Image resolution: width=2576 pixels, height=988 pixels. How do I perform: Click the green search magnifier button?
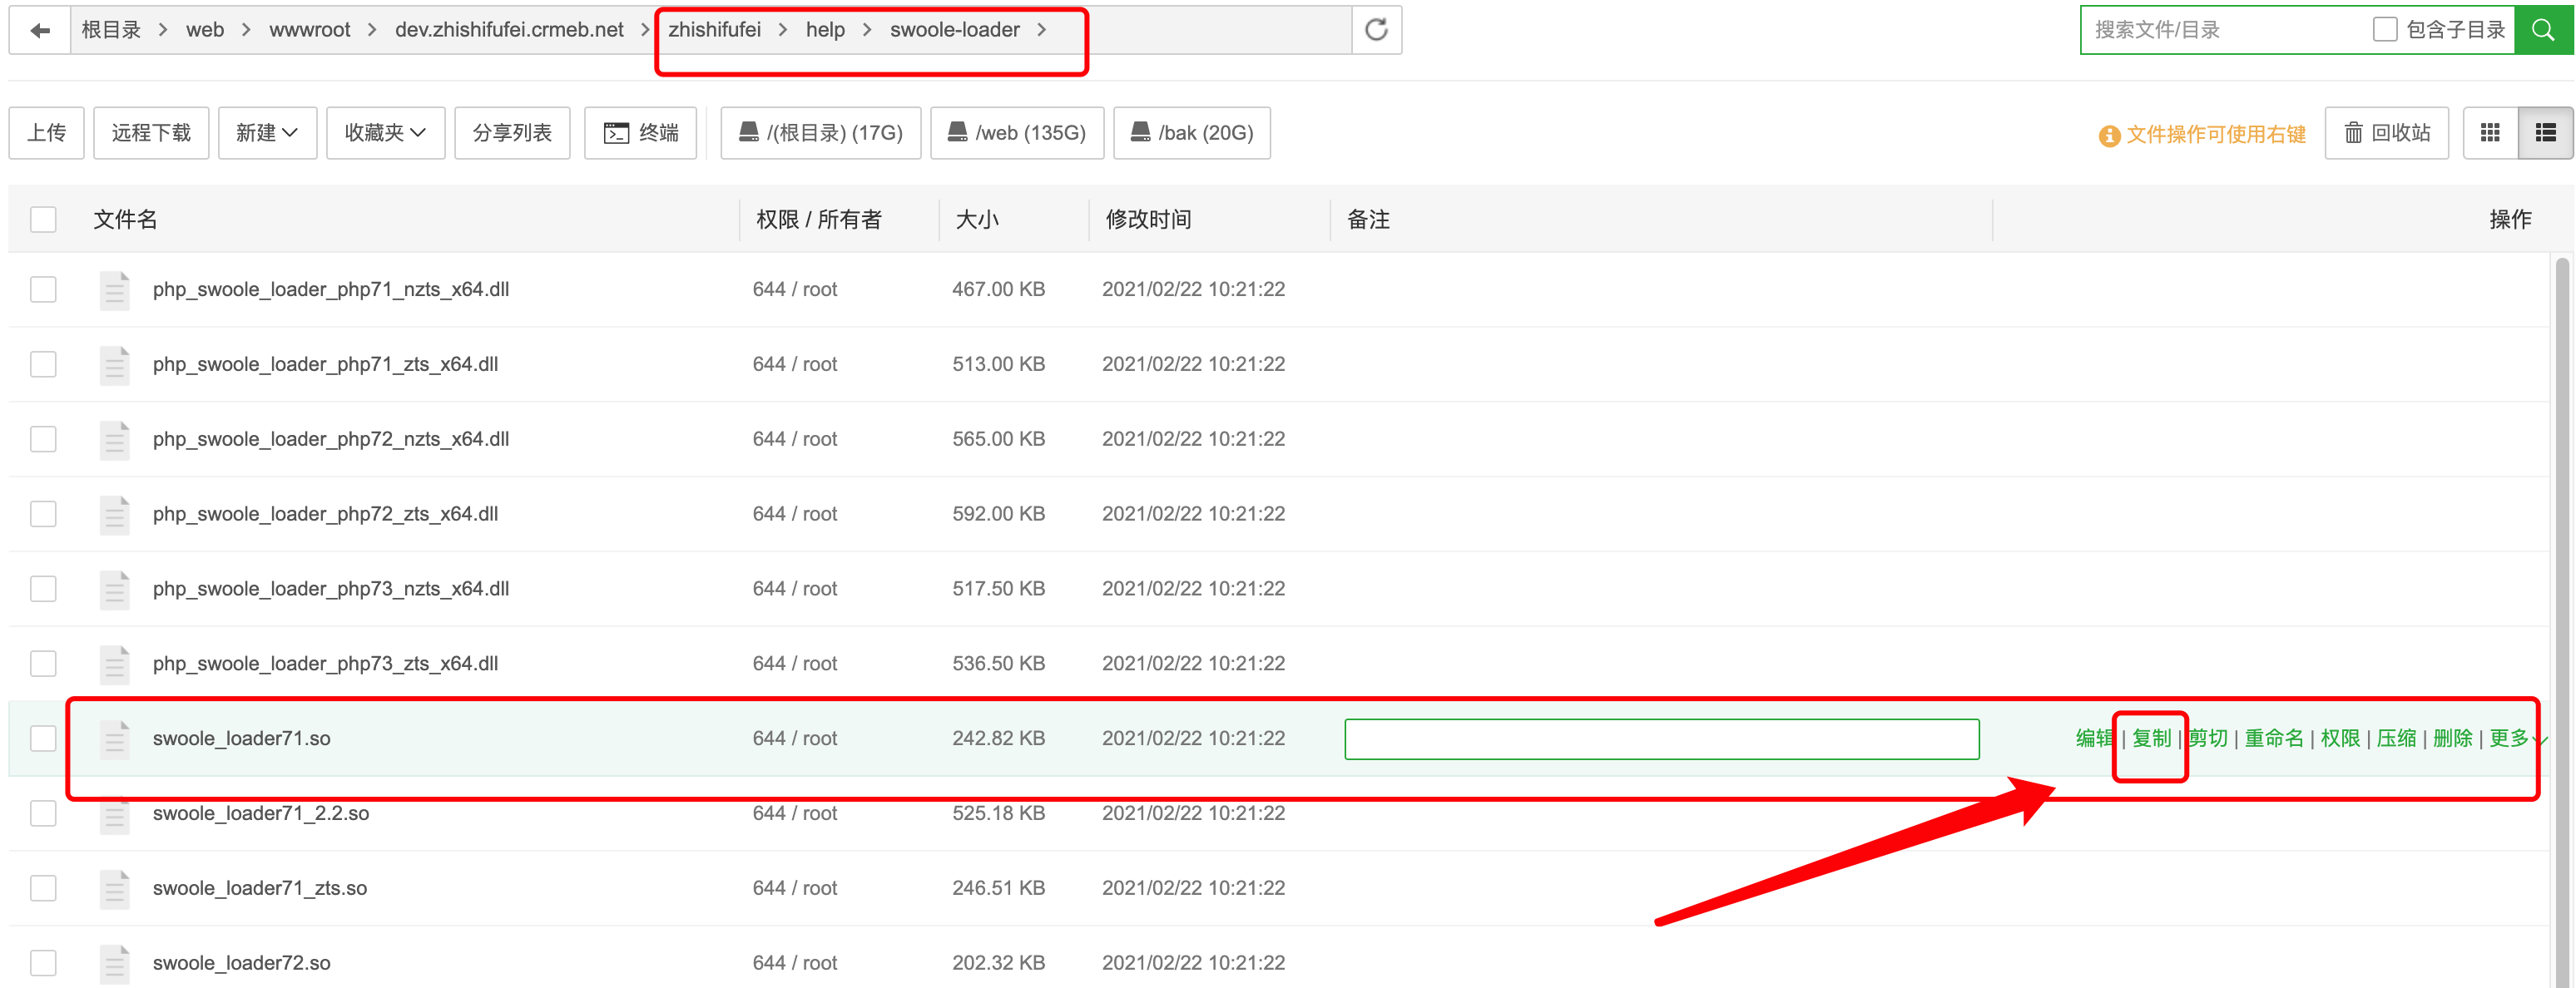(2543, 30)
